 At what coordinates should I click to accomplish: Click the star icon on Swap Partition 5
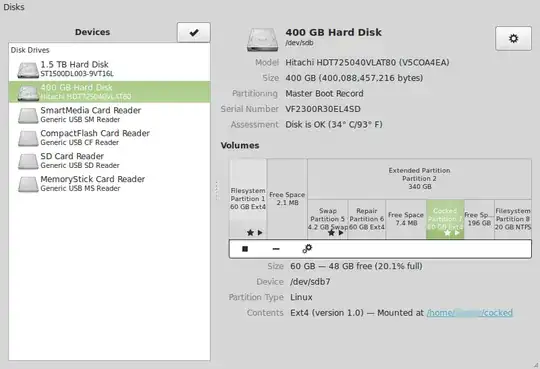(331, 233)
